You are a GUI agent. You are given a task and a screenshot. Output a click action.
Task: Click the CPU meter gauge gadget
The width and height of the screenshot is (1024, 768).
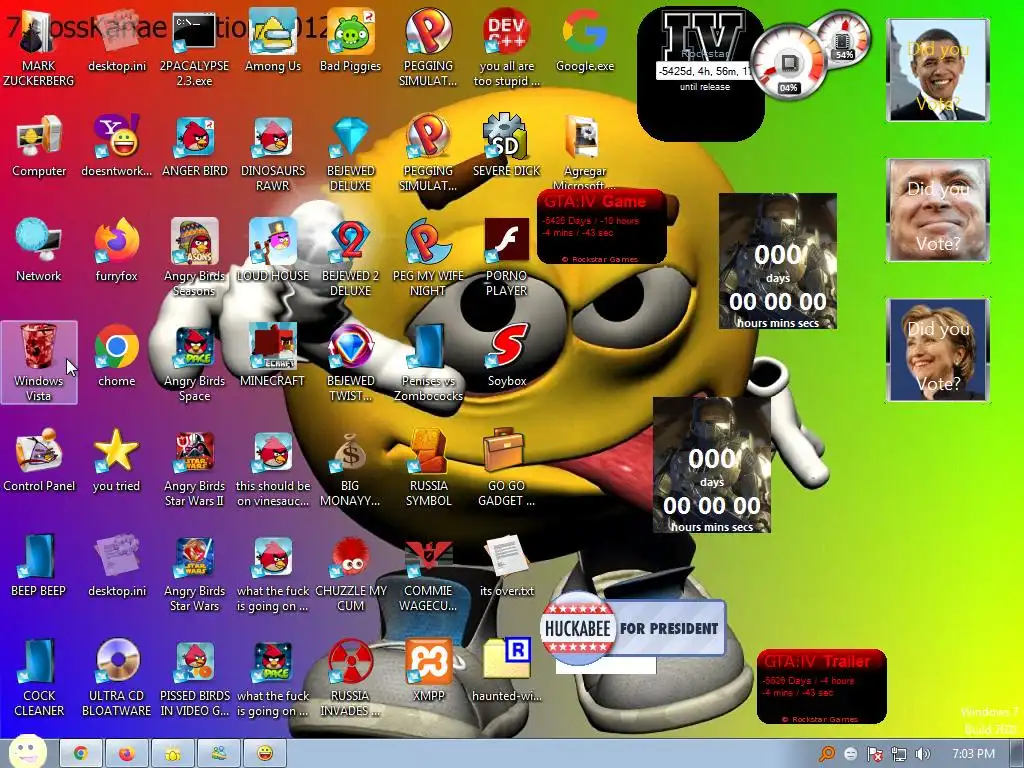[x=788, y=62]
